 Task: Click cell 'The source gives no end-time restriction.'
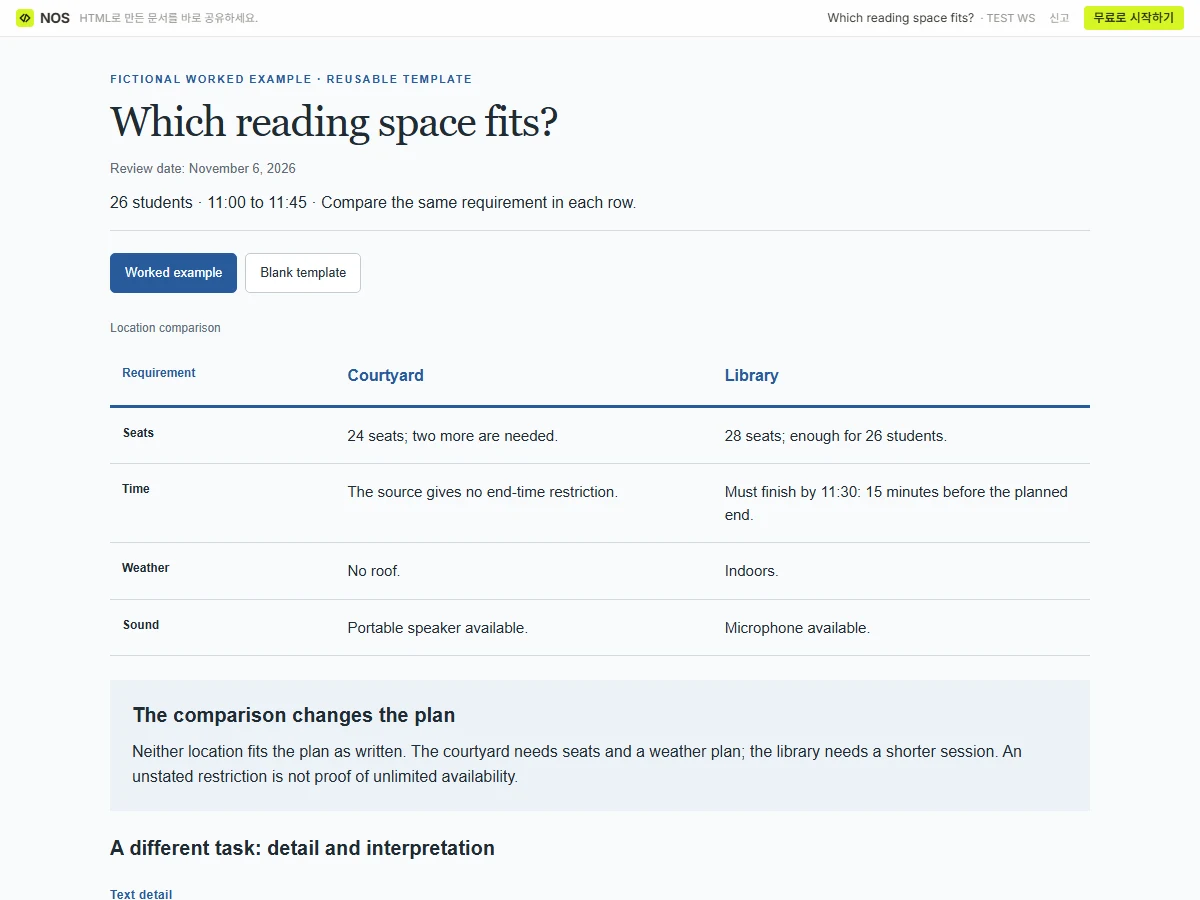coord(482,492)
